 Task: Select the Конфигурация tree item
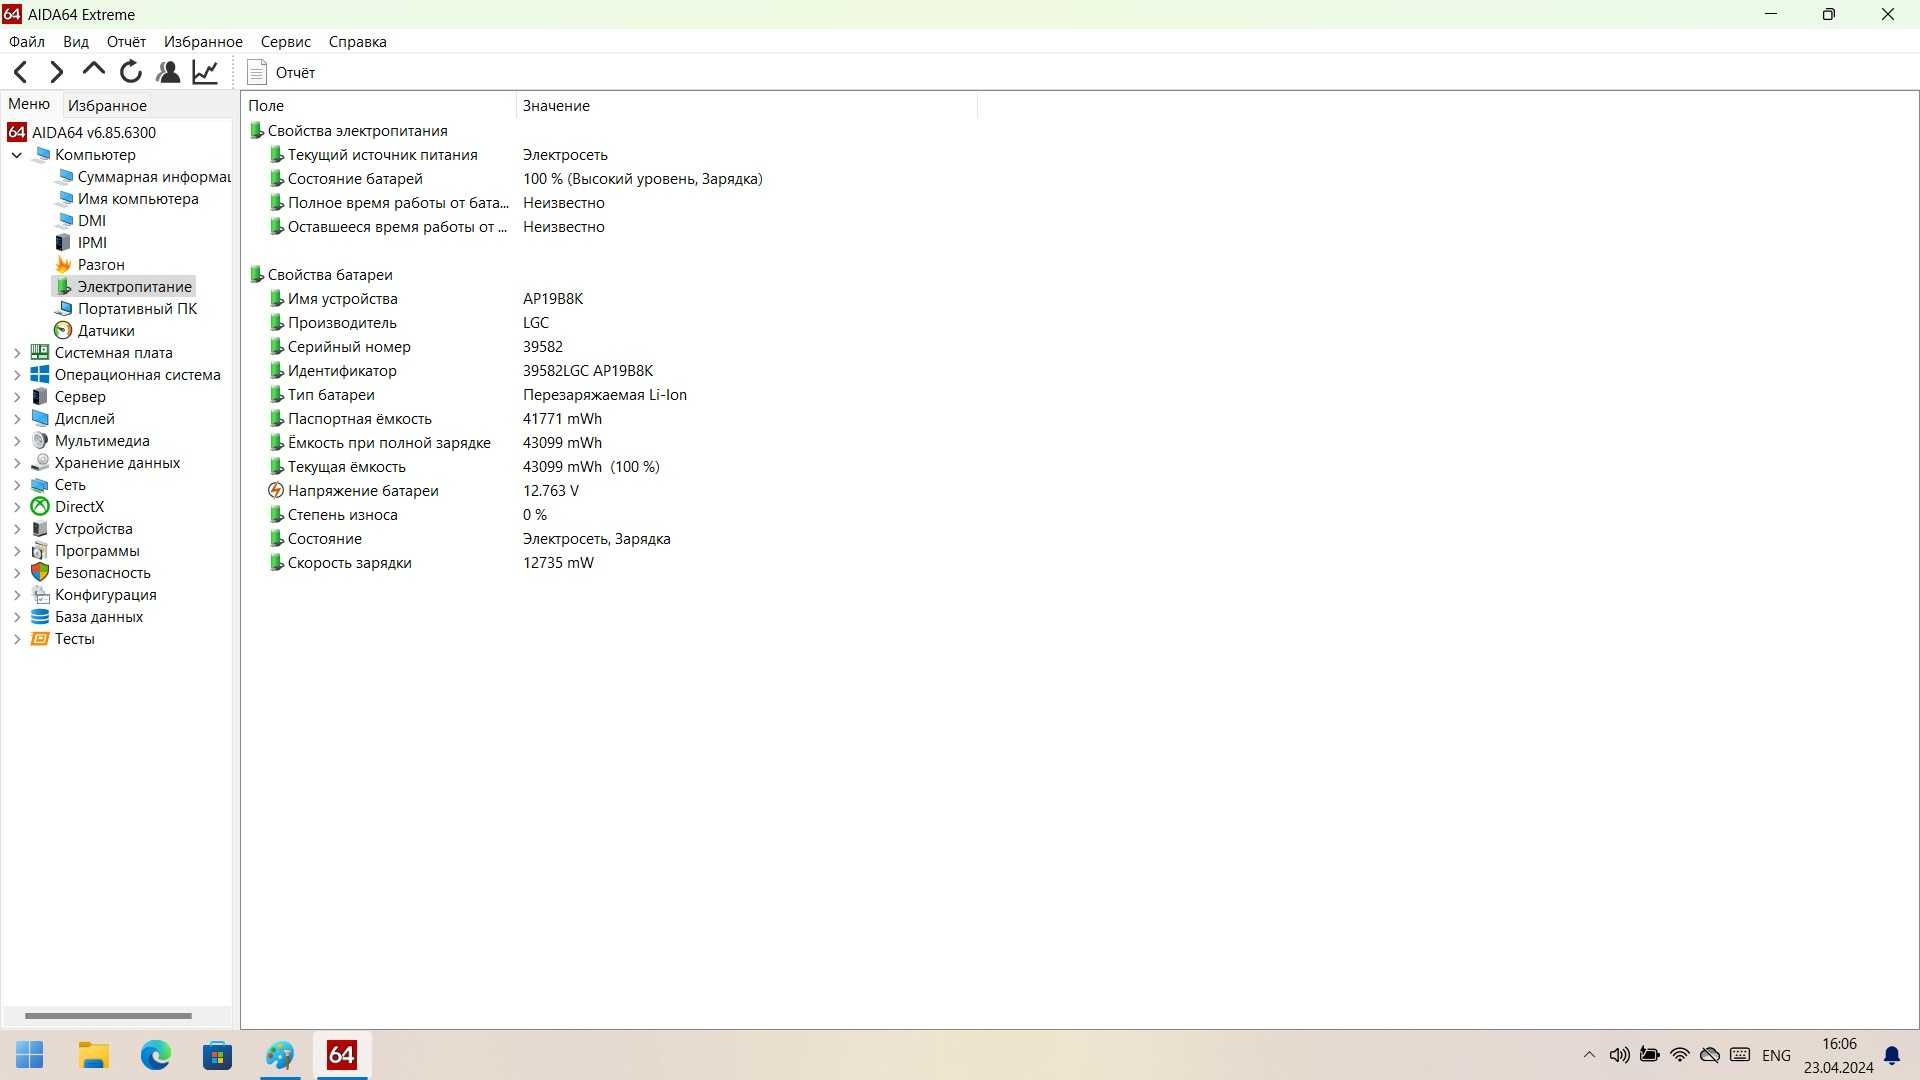(105, 595)
